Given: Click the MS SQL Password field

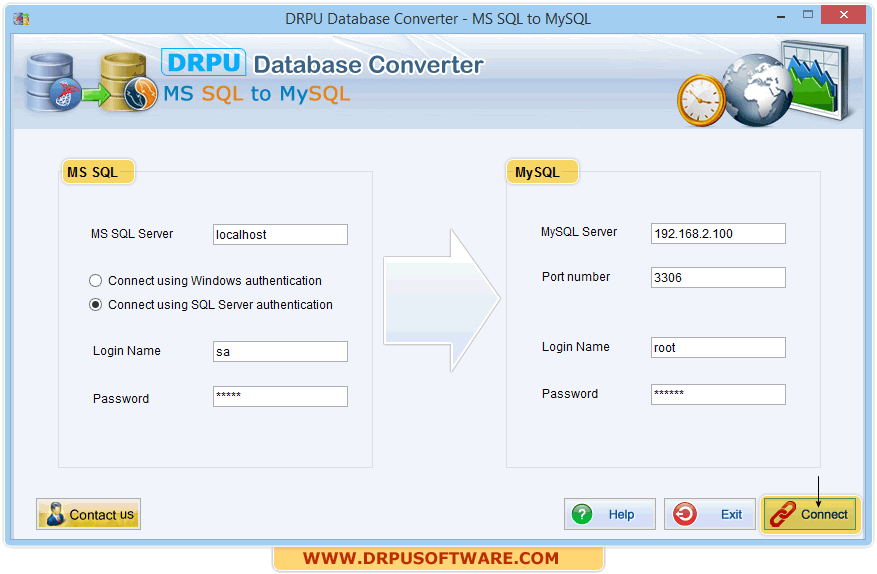Looking at the screenshot, I should (x=280, y=396).
